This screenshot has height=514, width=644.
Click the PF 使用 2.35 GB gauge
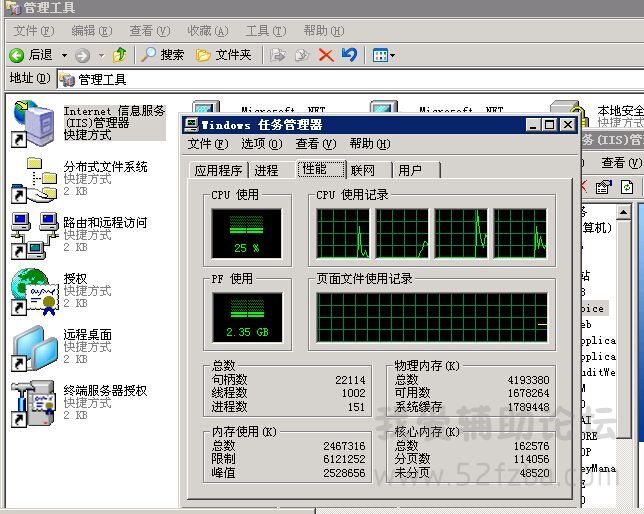[247, 317]
